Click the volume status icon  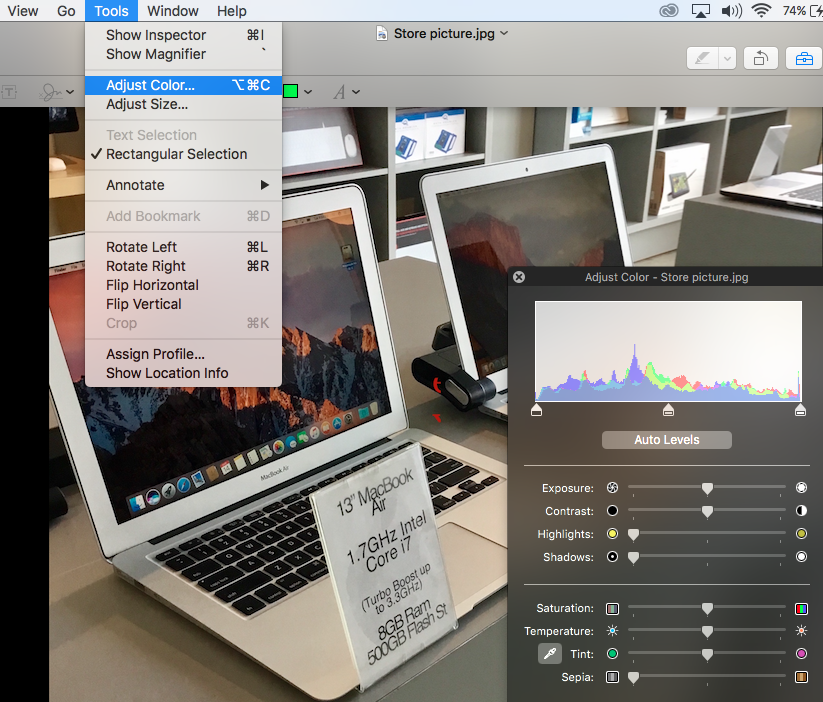click(x=732, y=11)
